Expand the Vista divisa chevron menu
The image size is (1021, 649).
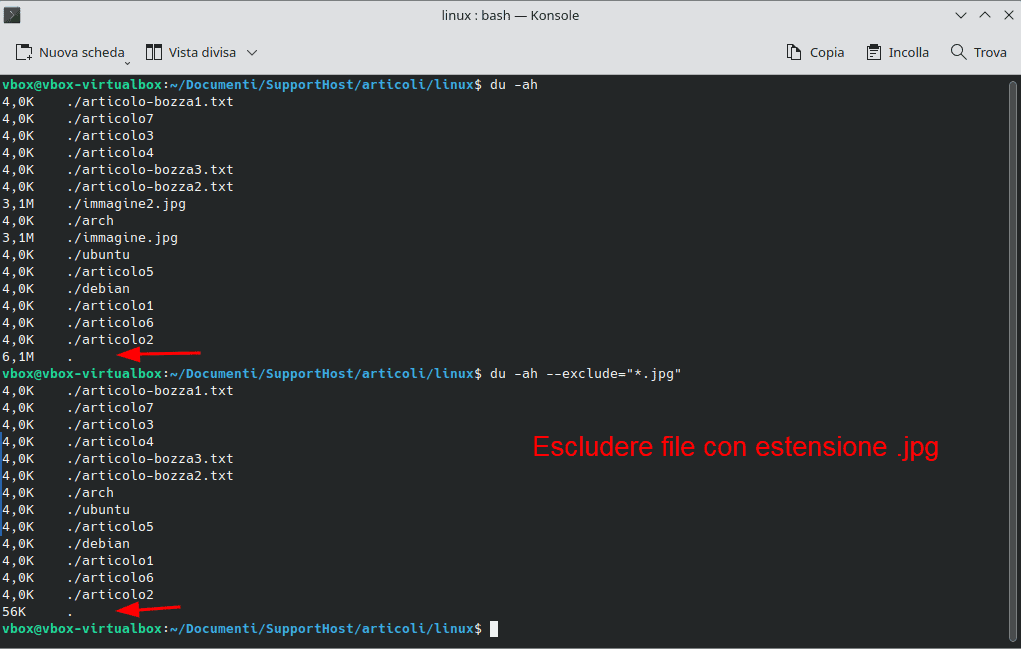[252, 52]
